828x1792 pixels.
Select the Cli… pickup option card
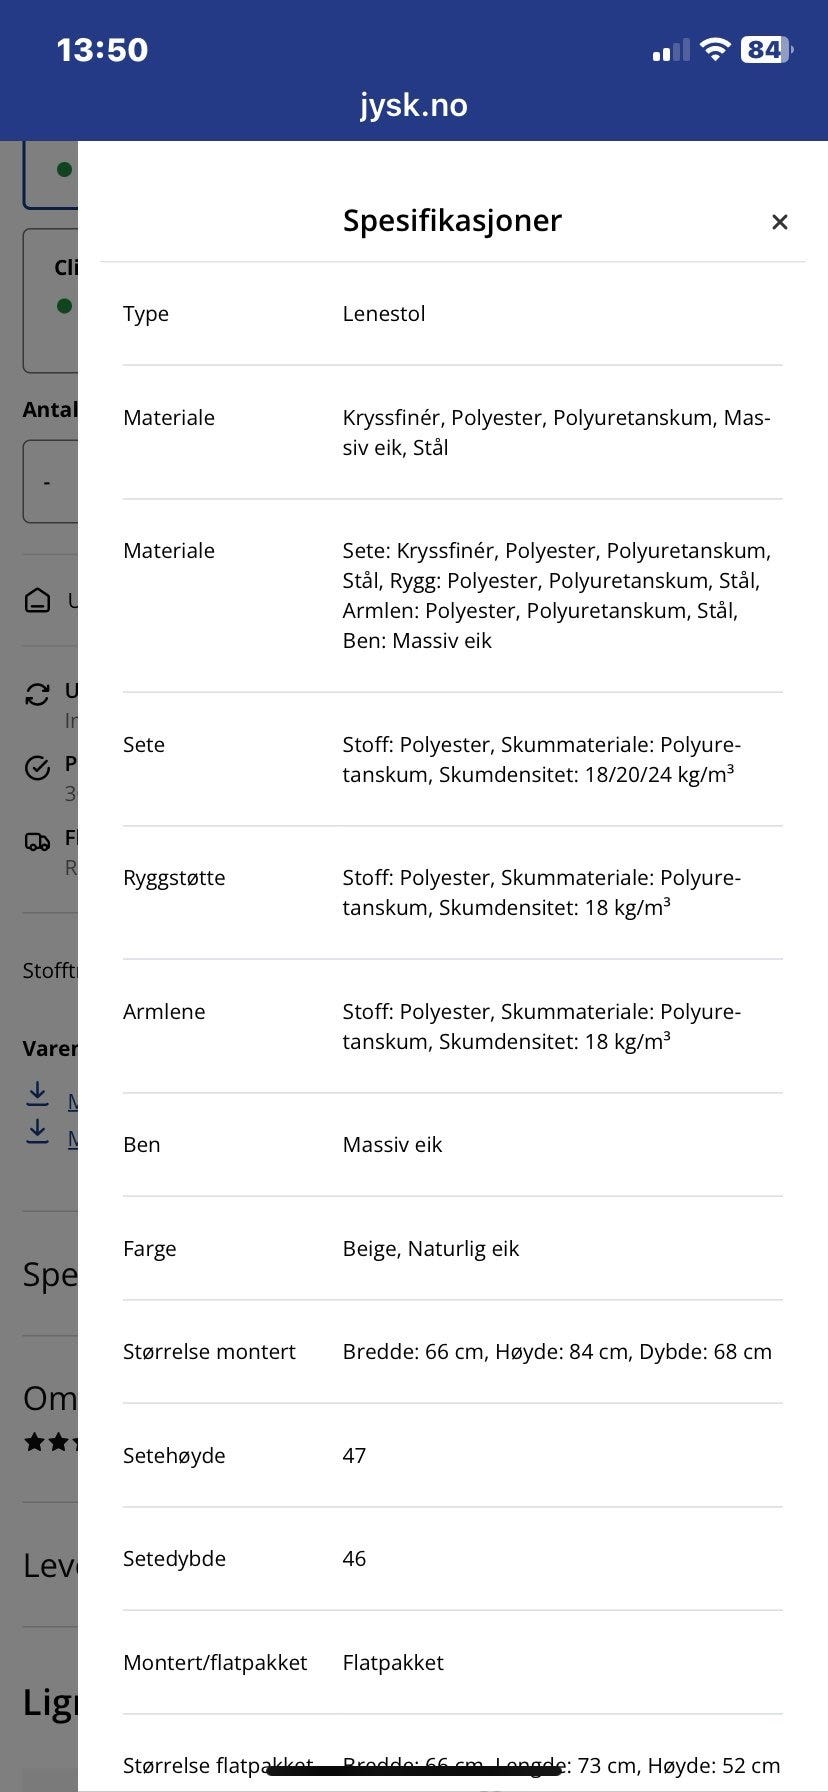pyautogui.click(x=50, y=300)
